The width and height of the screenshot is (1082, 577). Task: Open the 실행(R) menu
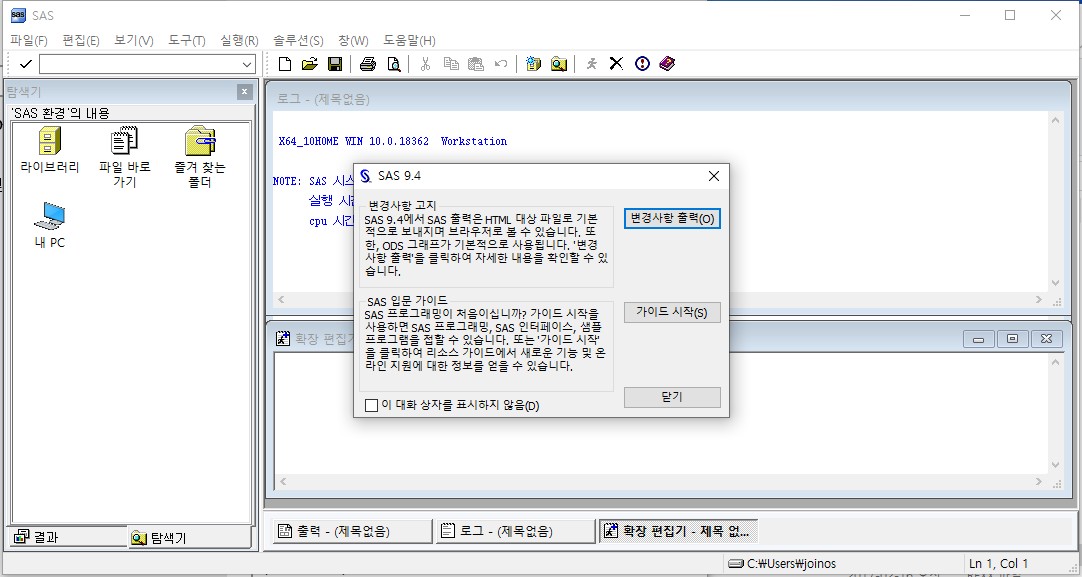pyautogui.click(x=239, y=41)
